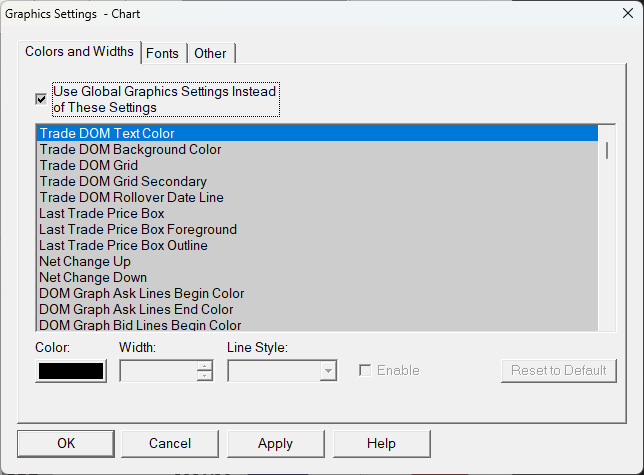This screenshot has height=475, width=644.
Task: Open the black Color swatch picker
Action: [x=70, y=370]
